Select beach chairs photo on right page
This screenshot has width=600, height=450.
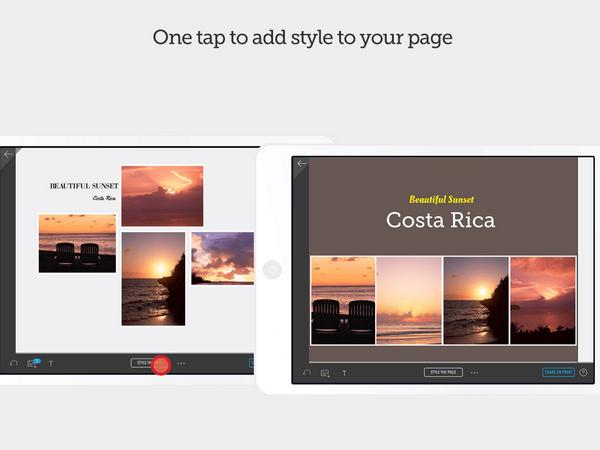(x=343, y=300)
